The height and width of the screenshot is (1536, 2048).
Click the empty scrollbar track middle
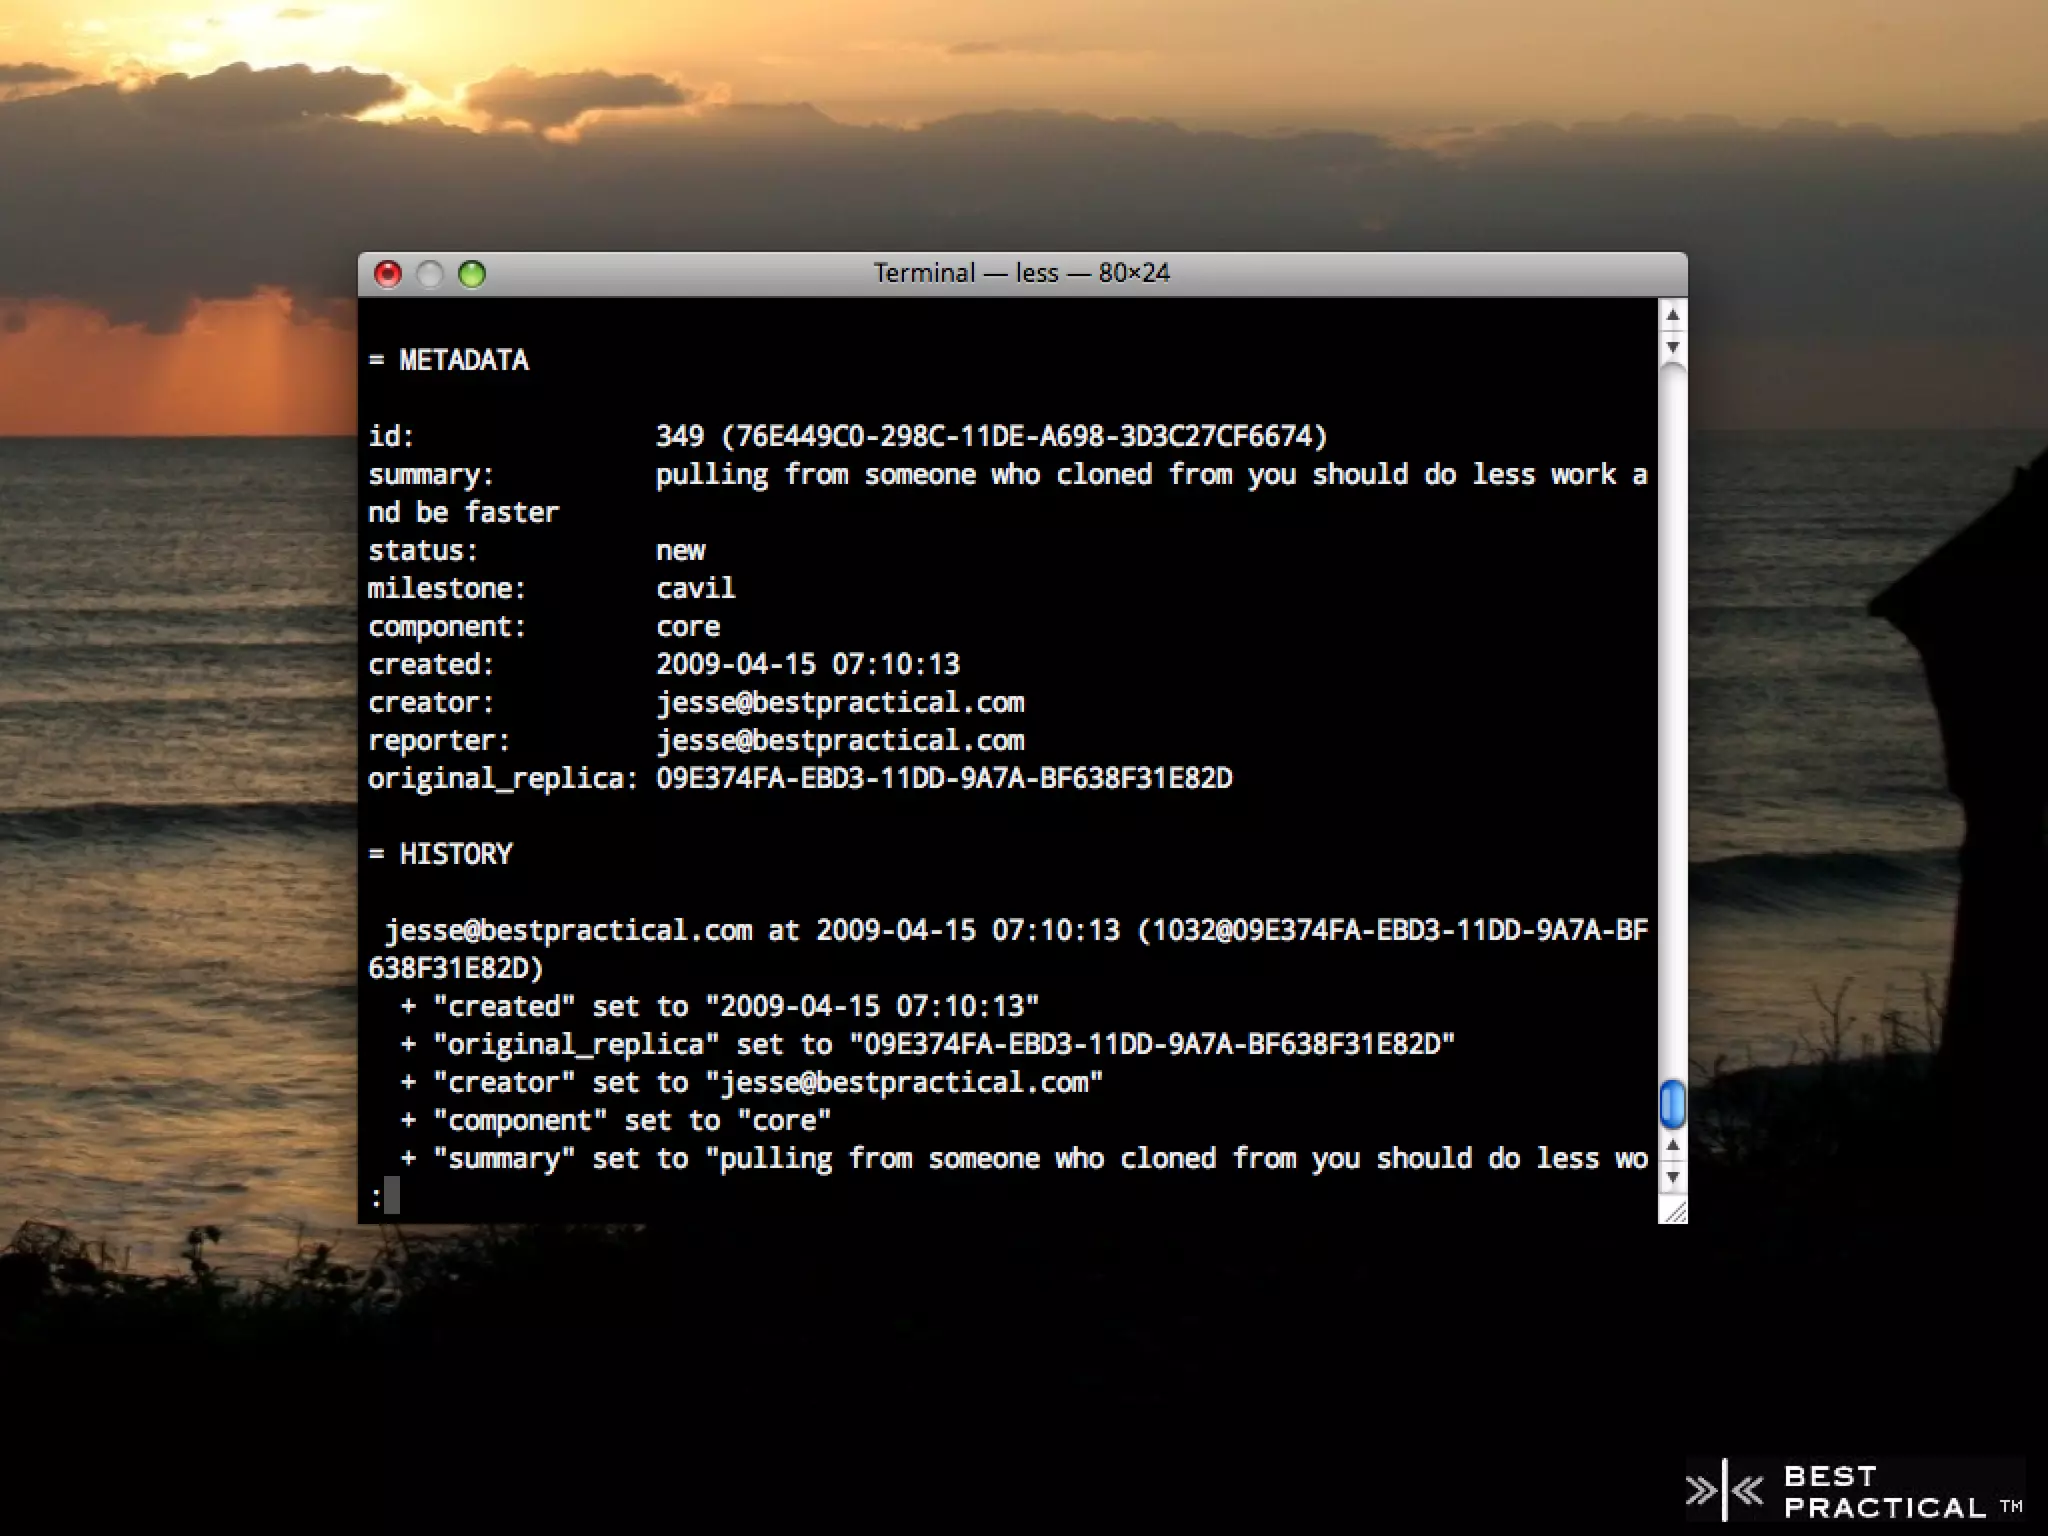pyautogui.click(x=1672, y=720)
